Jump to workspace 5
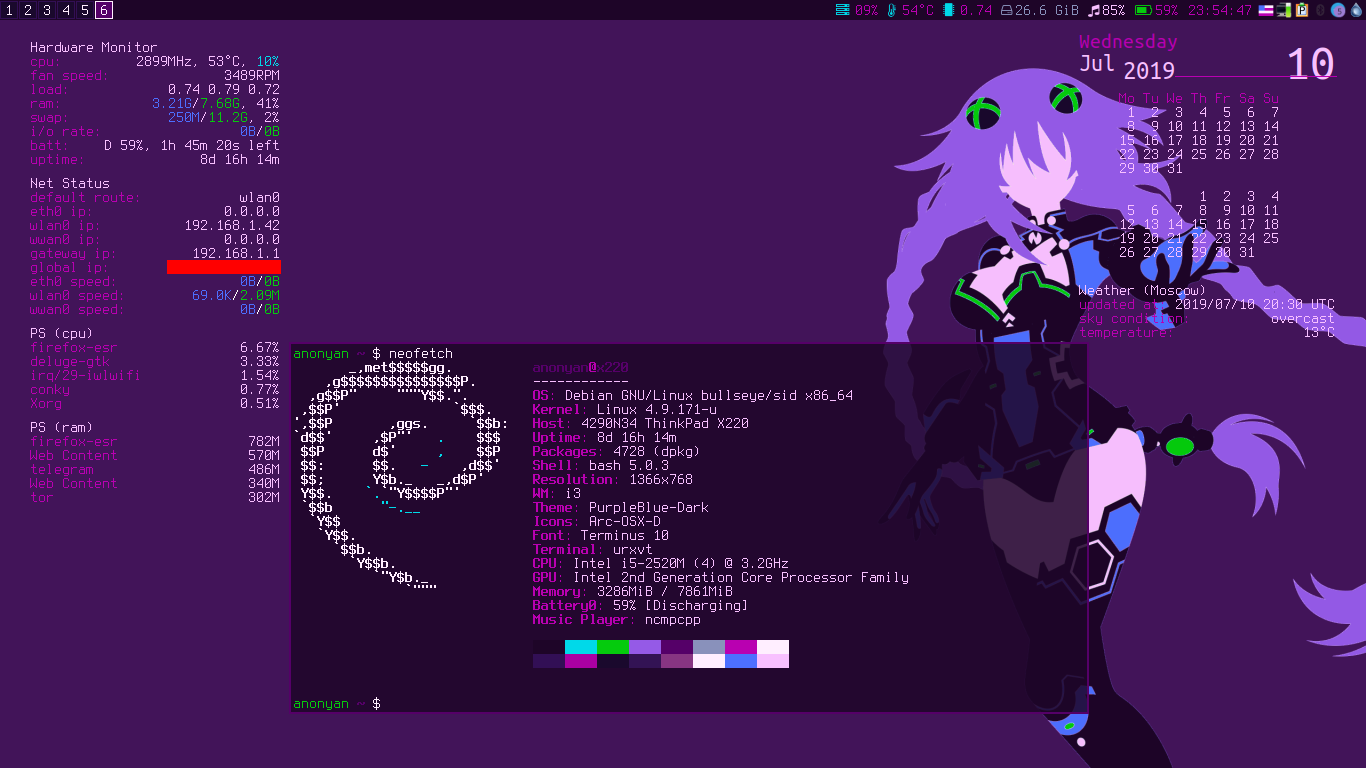The width and height of the screenshot is (1366, 768). (85, 10)
